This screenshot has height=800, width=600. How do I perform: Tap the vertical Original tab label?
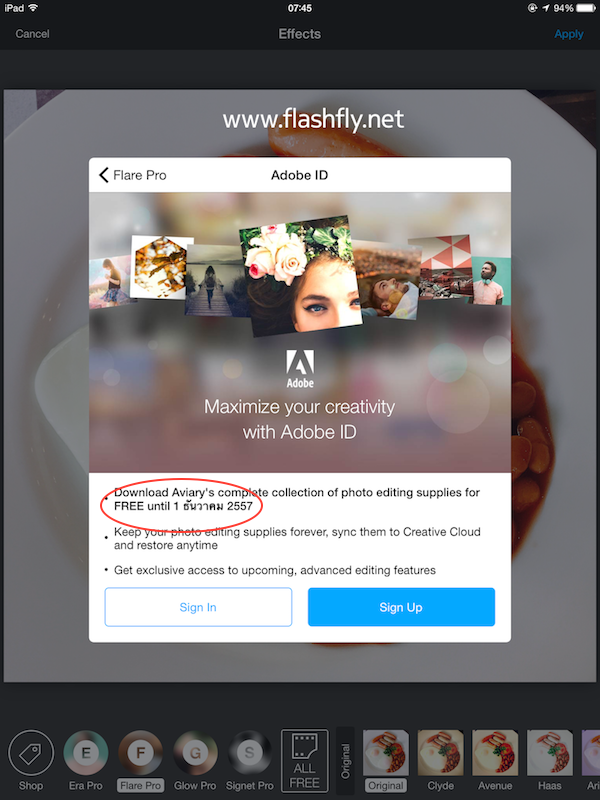(x=345, y=760)
